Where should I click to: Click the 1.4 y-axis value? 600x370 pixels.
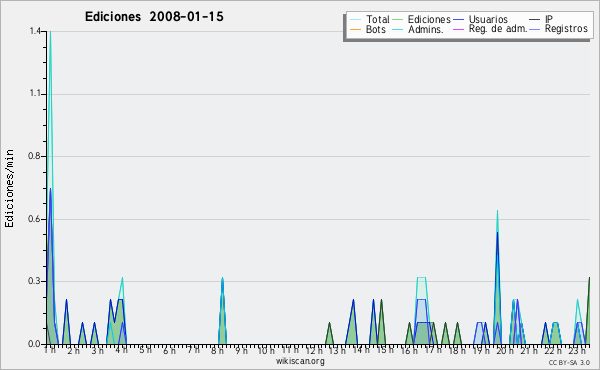tap(35, 31)
